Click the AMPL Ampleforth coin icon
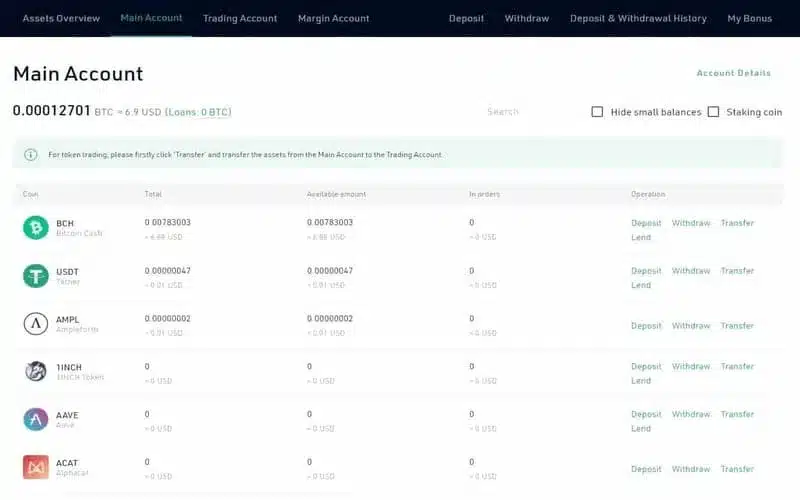The width and height of the screenshot is (800, 500). pos(36,323)
